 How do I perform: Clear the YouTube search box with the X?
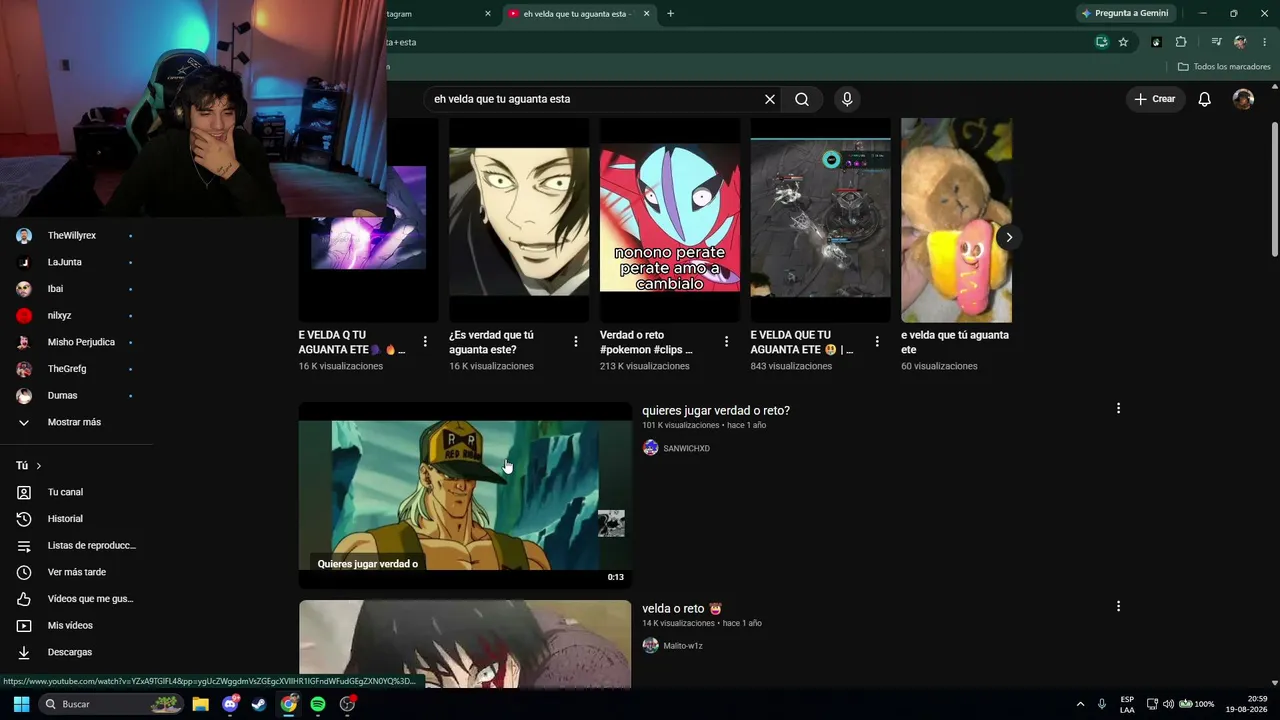770,99
